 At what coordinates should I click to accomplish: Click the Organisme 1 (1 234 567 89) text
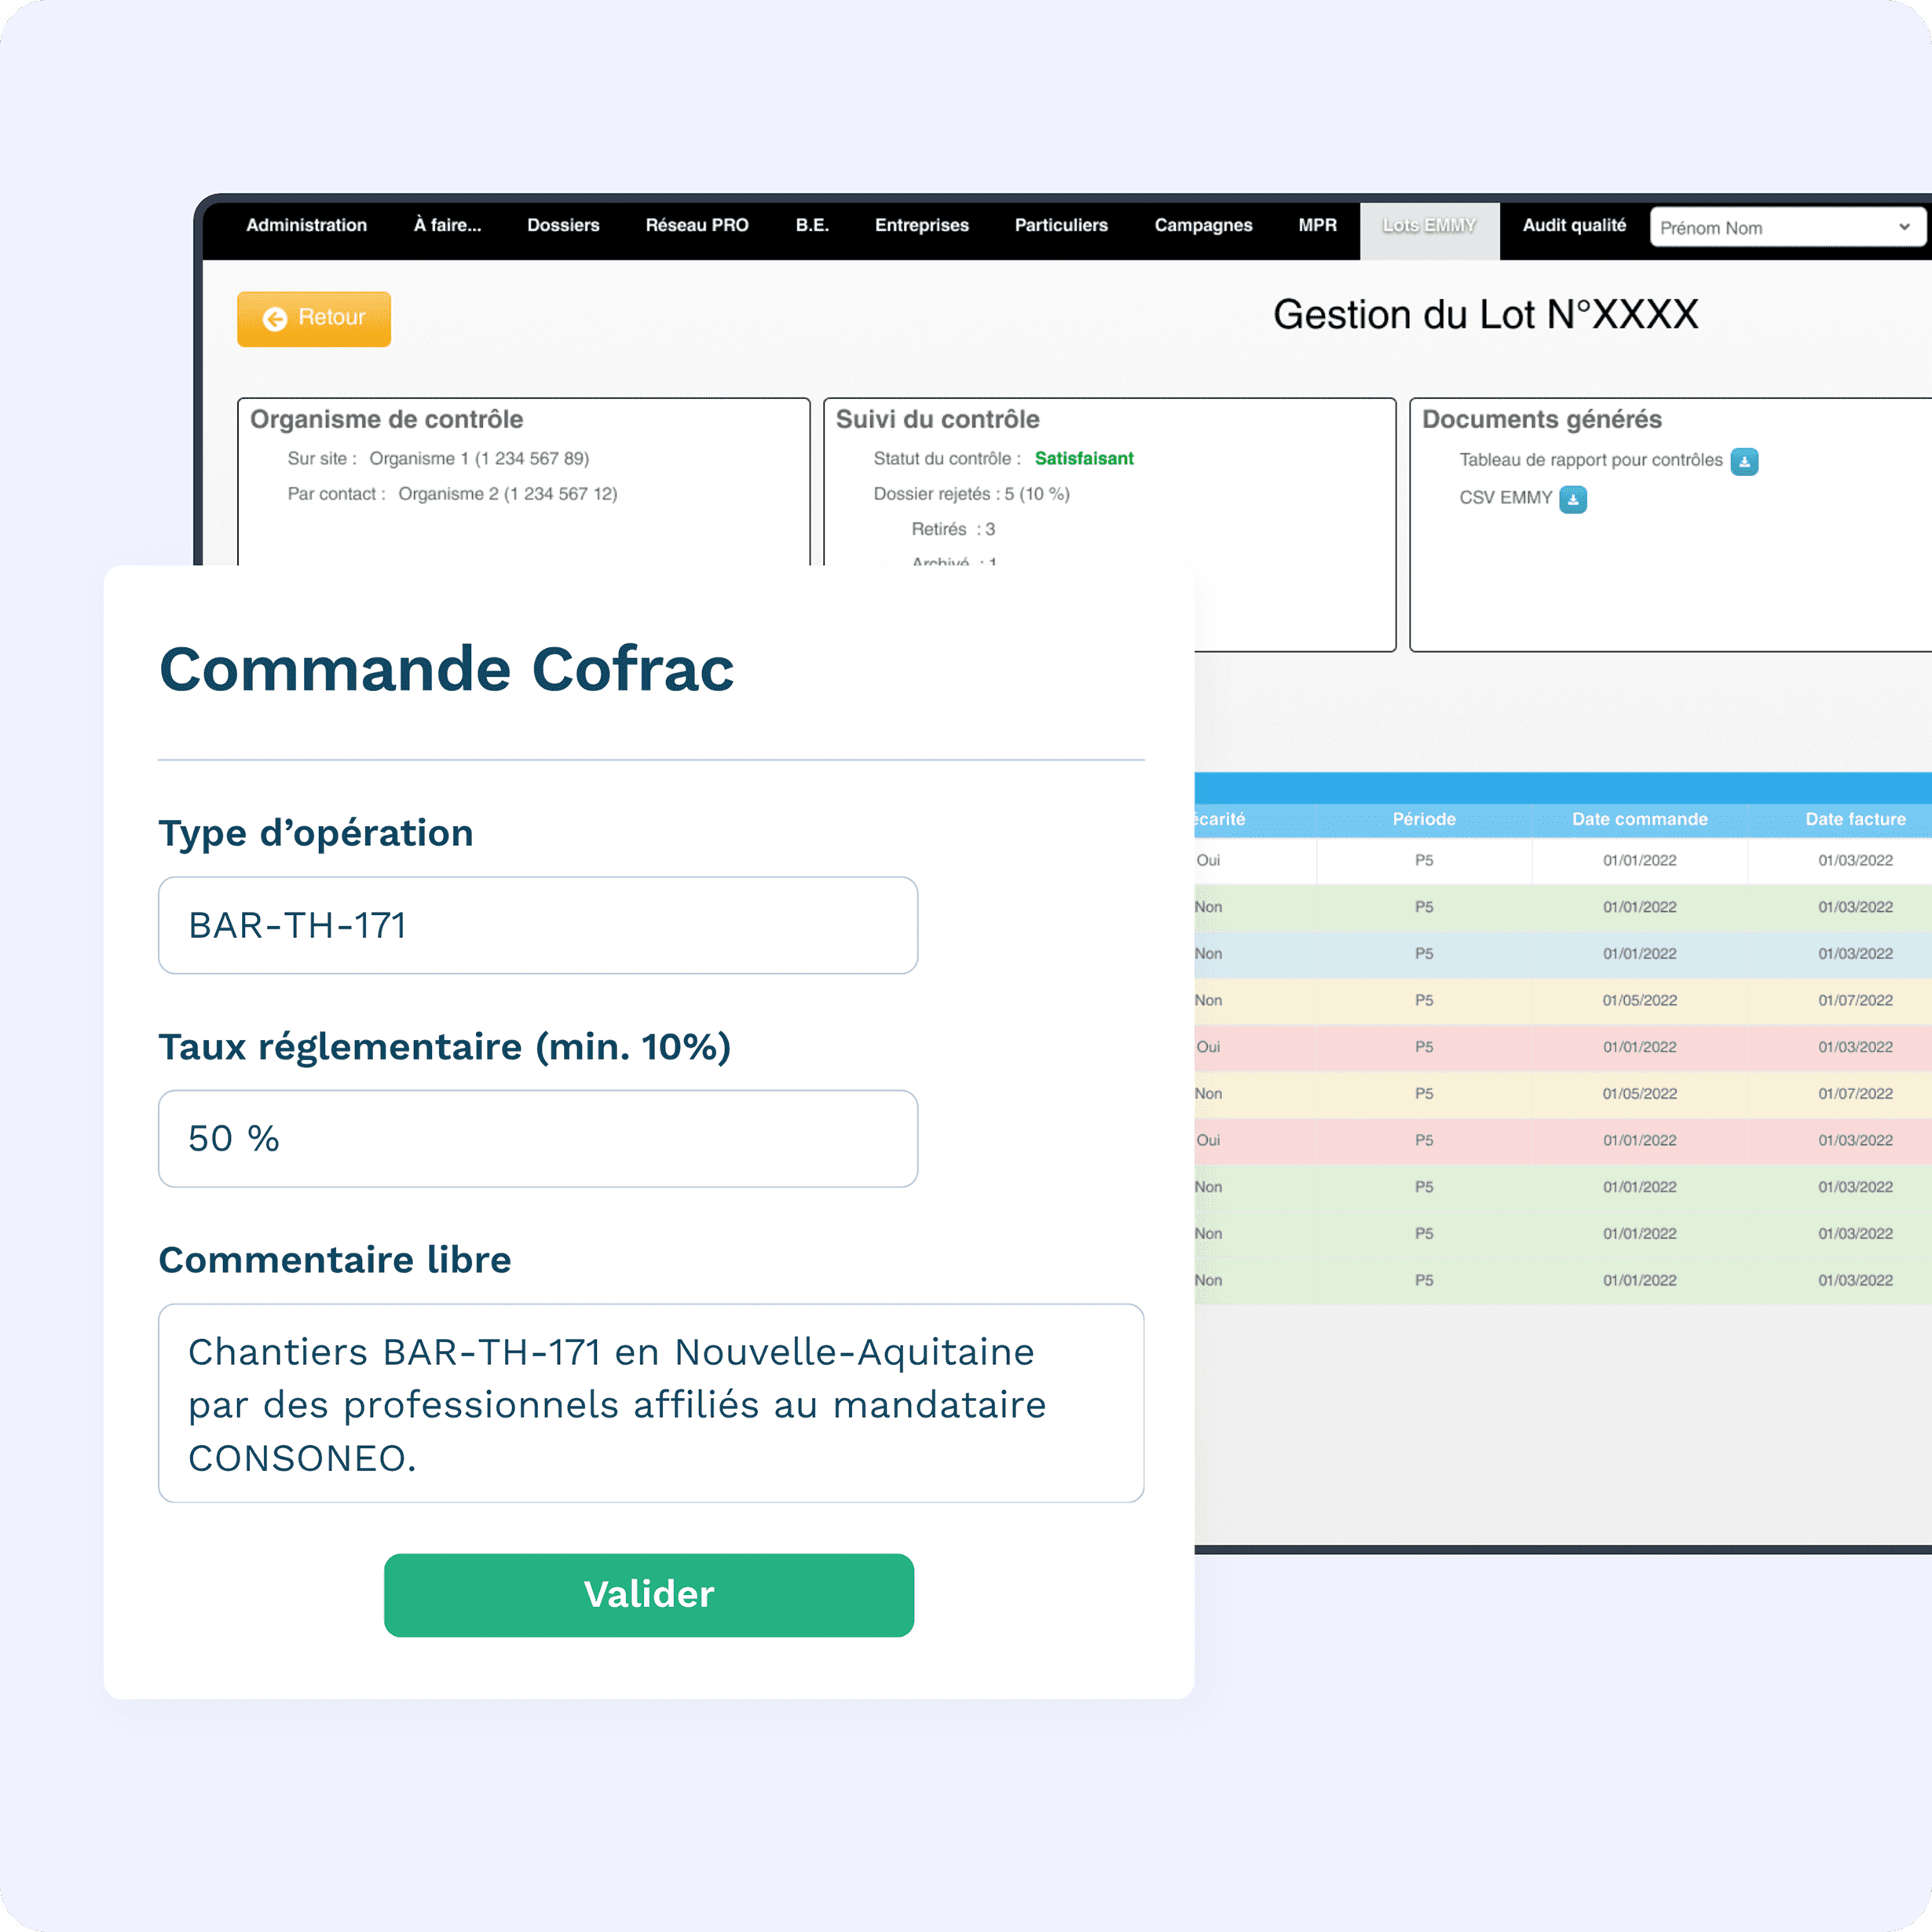pos(479,459)
